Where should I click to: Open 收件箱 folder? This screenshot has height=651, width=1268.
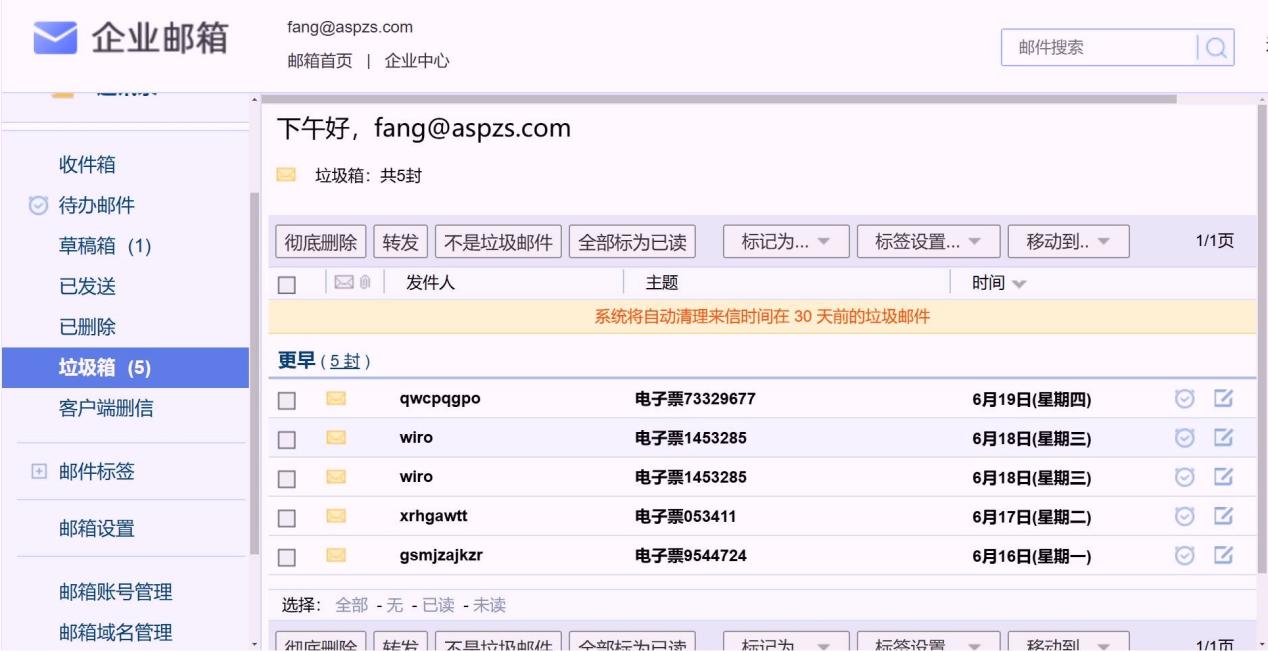87,165
